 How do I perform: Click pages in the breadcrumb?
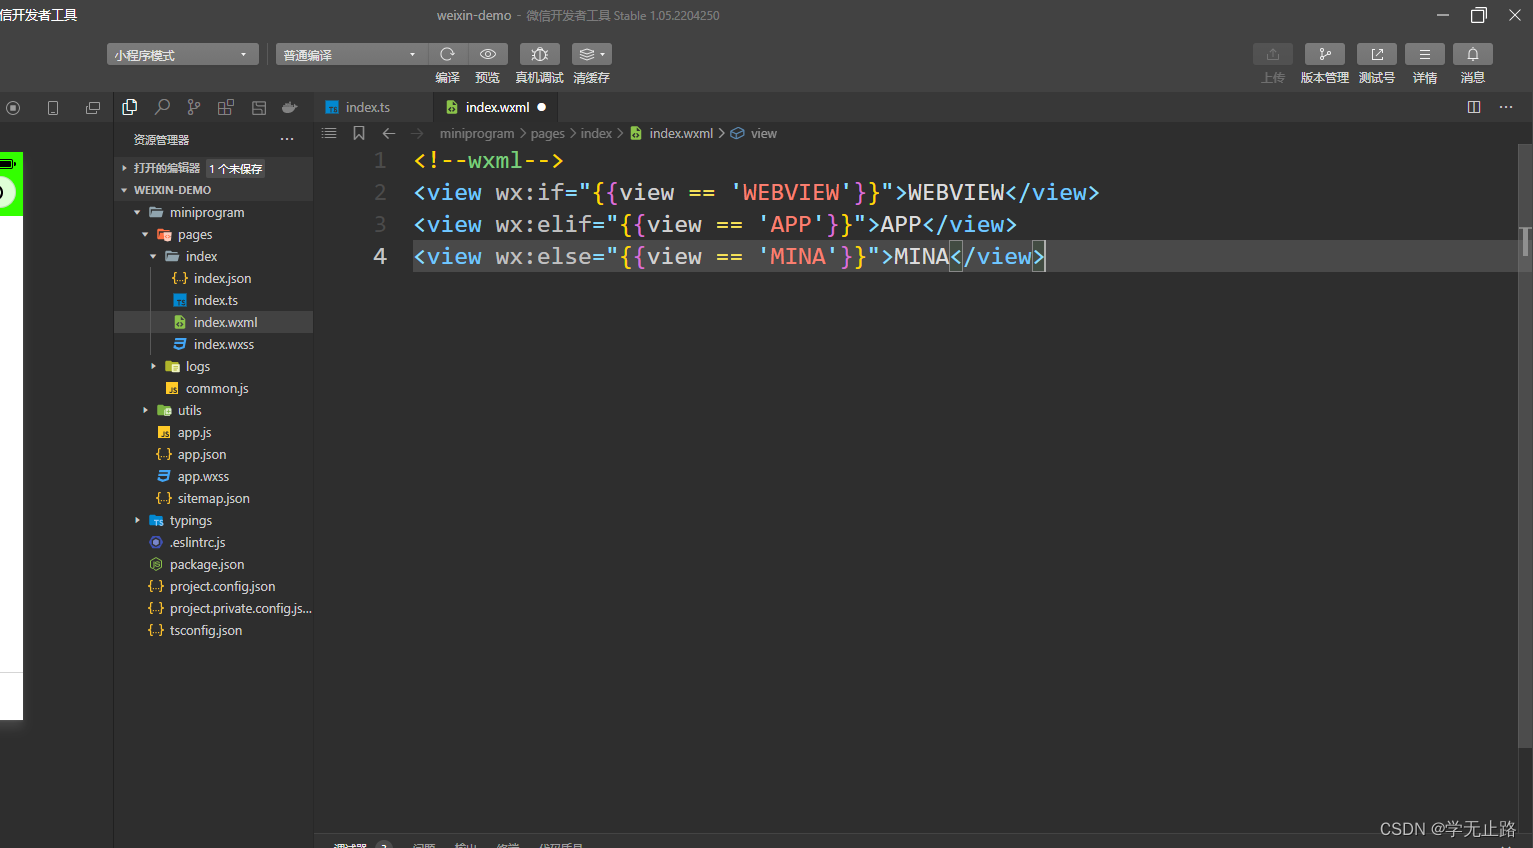548,133
